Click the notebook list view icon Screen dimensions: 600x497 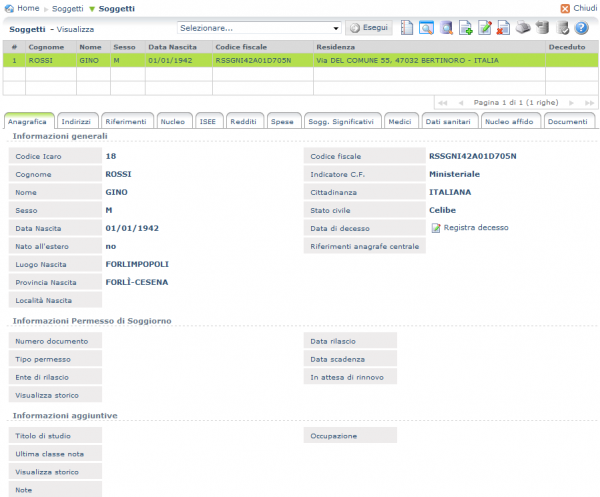point(407,28)
